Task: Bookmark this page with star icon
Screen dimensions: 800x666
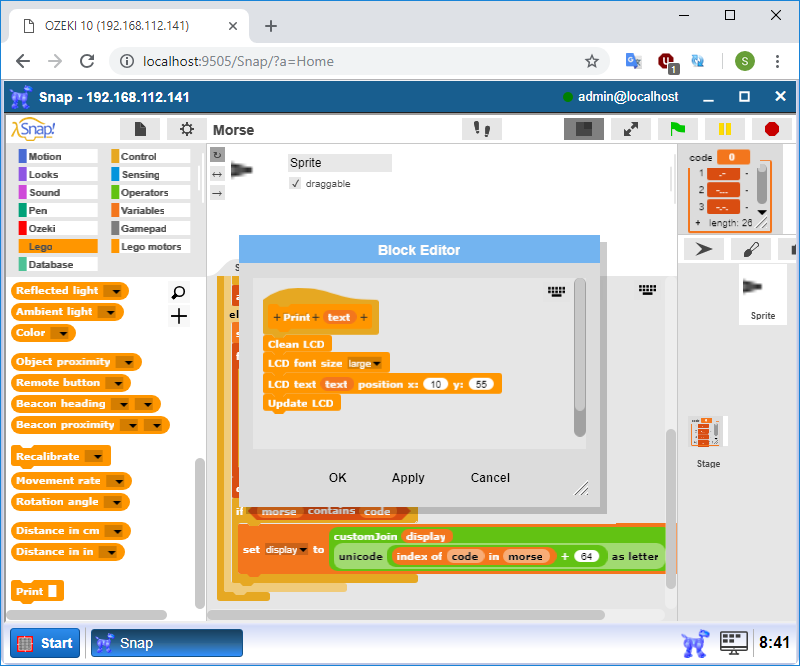Action: click(x=591, y=61)
